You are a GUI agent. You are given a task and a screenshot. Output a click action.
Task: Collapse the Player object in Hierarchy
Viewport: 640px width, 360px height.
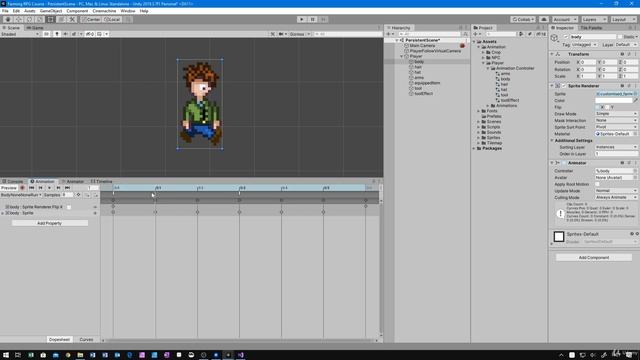pos(402,56)
